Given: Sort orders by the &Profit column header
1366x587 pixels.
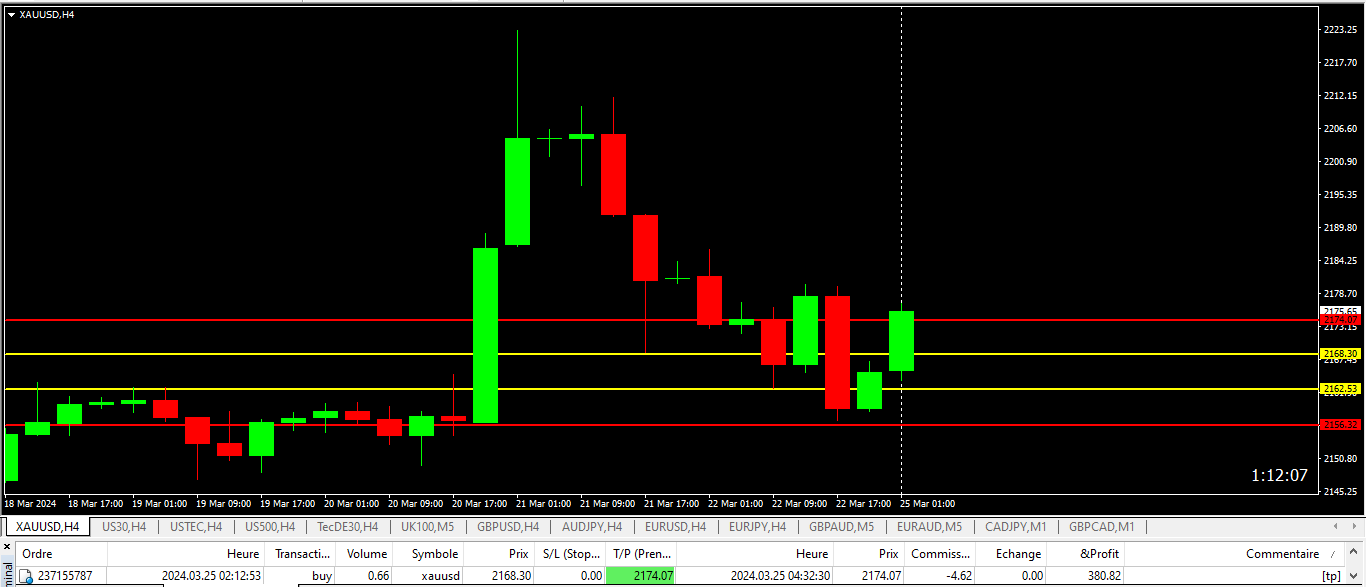Looking at the screenshot, I should (1100, 553).
